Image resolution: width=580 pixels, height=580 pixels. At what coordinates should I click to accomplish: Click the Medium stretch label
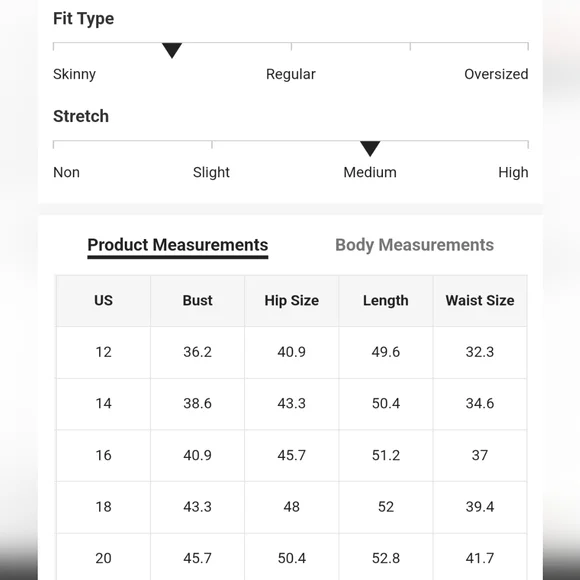tap(370, 172)
